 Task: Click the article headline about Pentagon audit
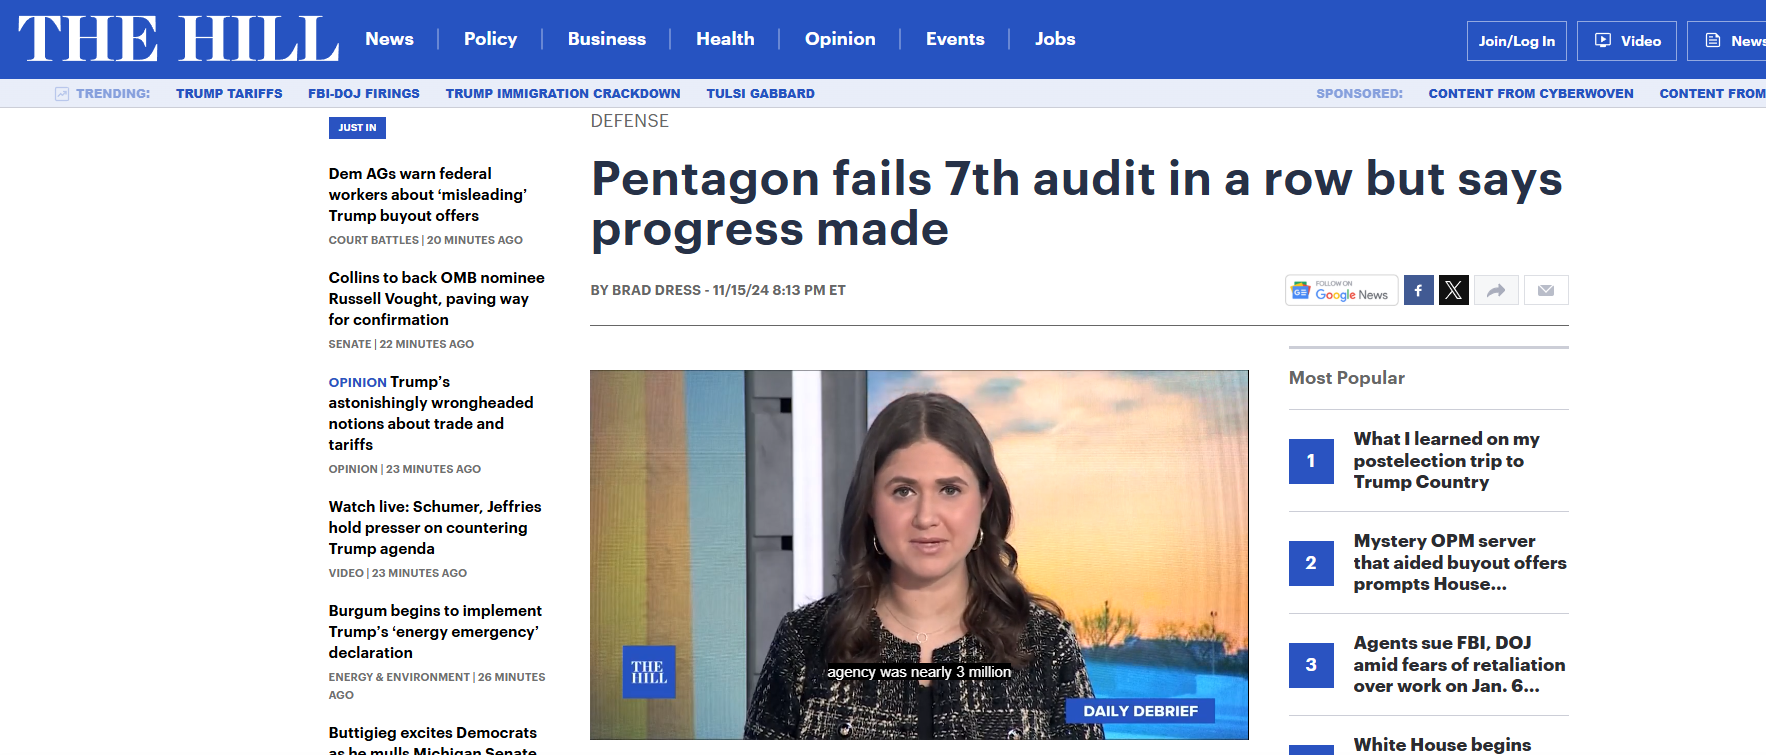tap(1077, 204)
